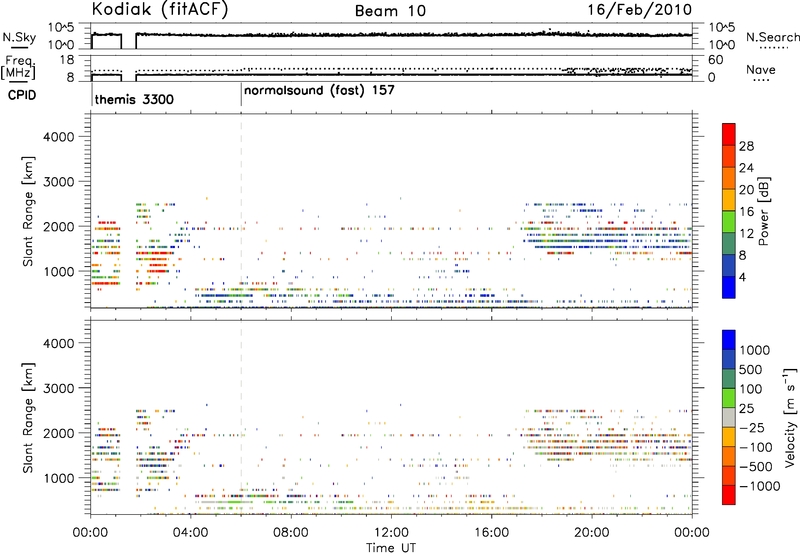The height and width of the screenshot is (554, 800).
Task: Click the 'themis 3300' CPID text
Action: pos(134,99)
